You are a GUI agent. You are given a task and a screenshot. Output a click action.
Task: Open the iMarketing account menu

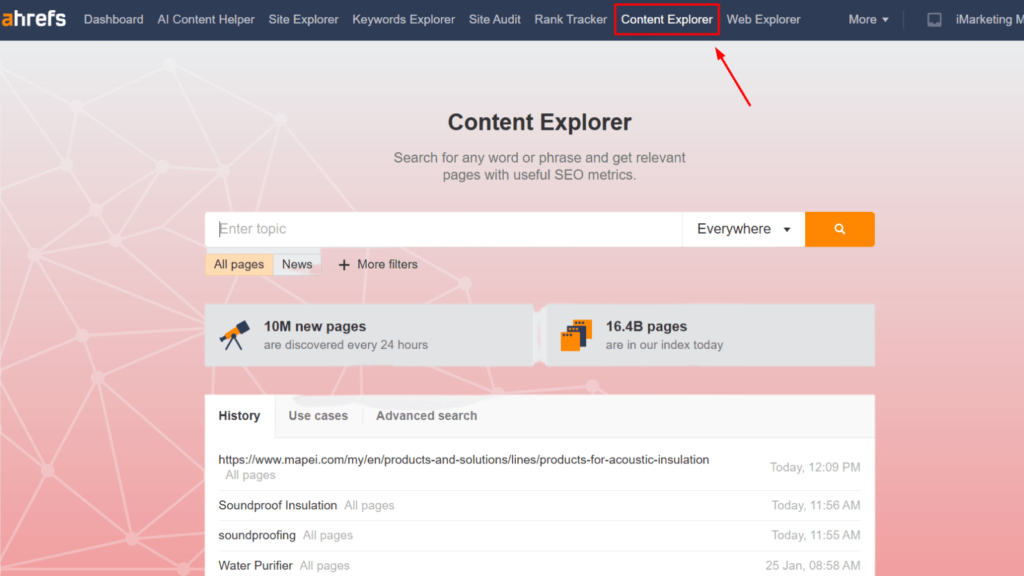989,20
